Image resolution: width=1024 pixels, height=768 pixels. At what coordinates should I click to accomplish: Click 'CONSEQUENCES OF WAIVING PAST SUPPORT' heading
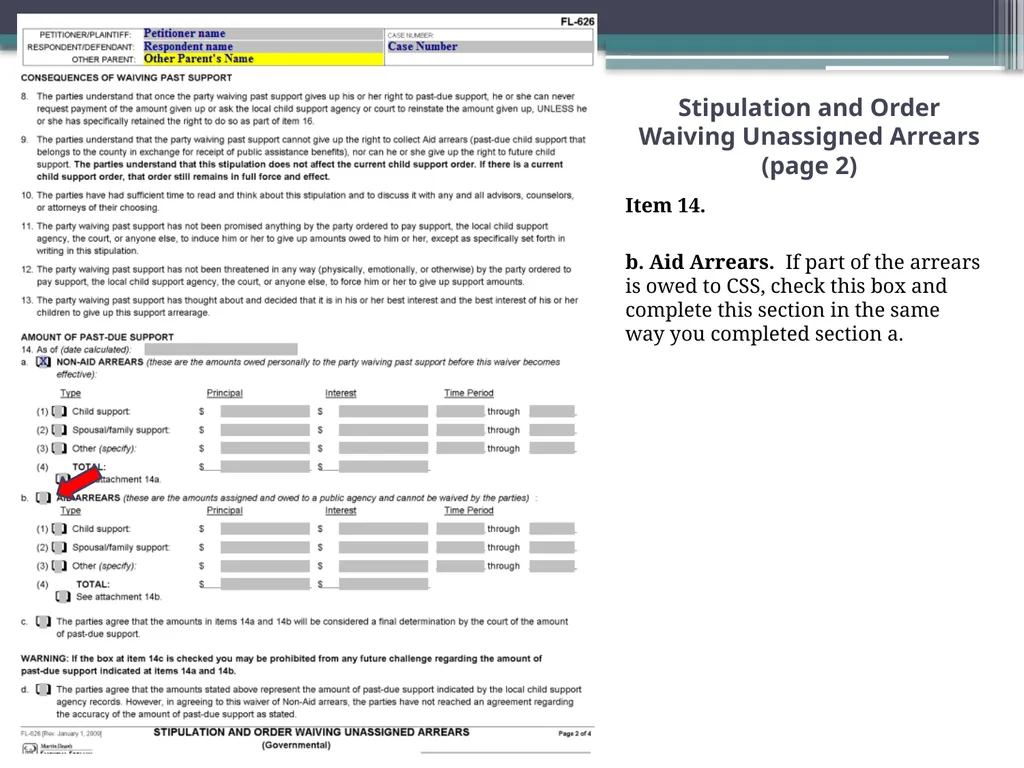126,78
